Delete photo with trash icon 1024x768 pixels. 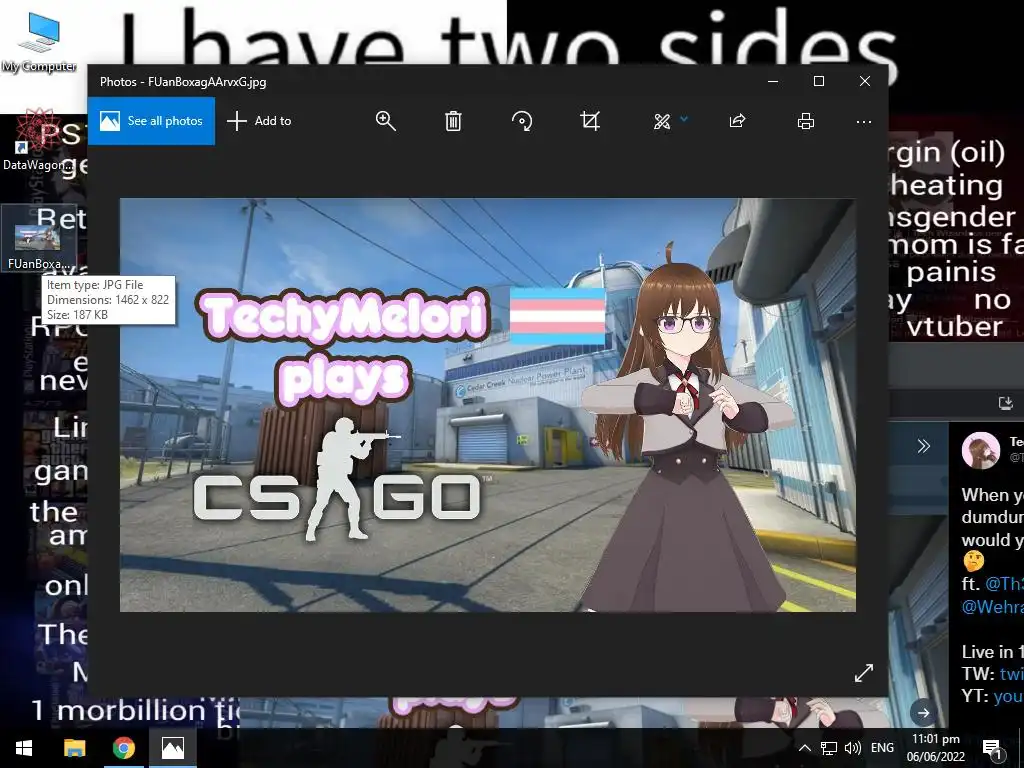(x=453, y=121)
